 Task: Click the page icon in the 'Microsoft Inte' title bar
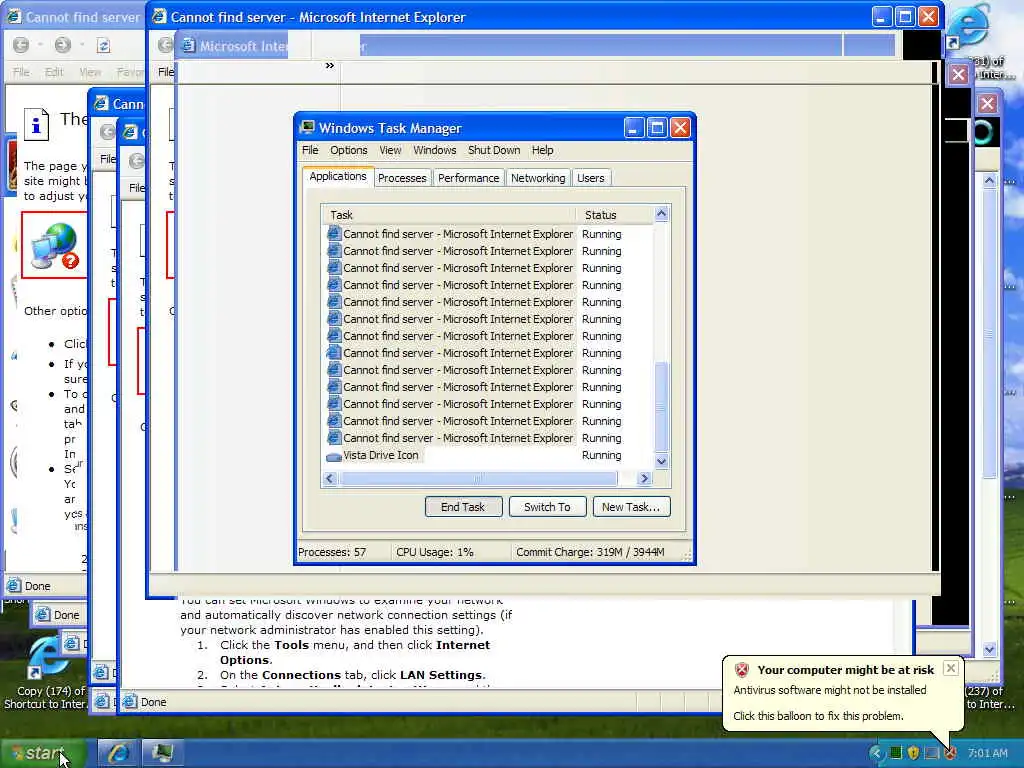(x=189, y=46)
